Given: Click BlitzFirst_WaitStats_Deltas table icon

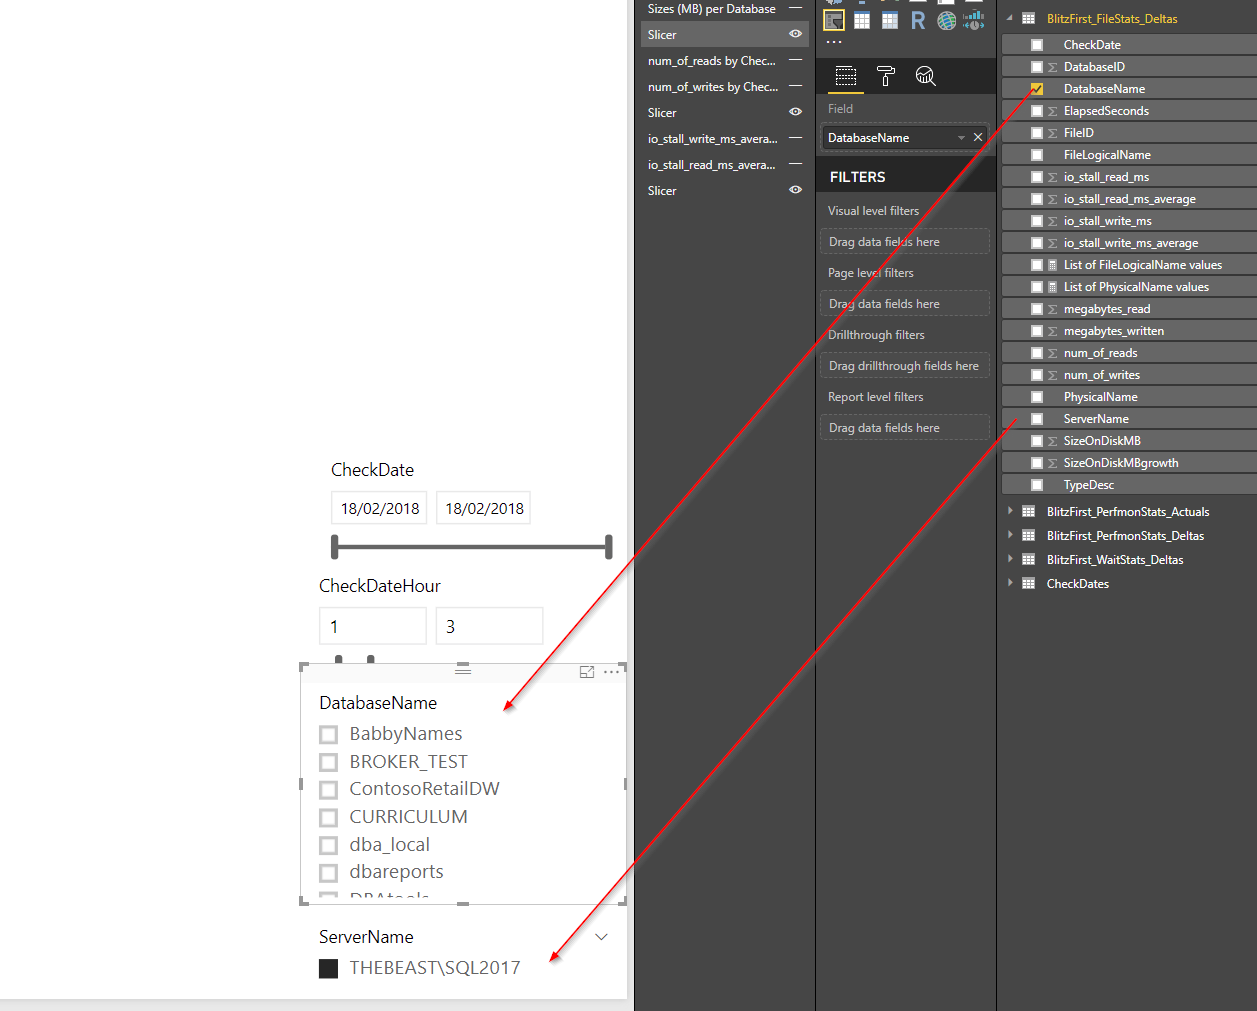Looking at the screenshot, I should click(x=1028, y=559).
